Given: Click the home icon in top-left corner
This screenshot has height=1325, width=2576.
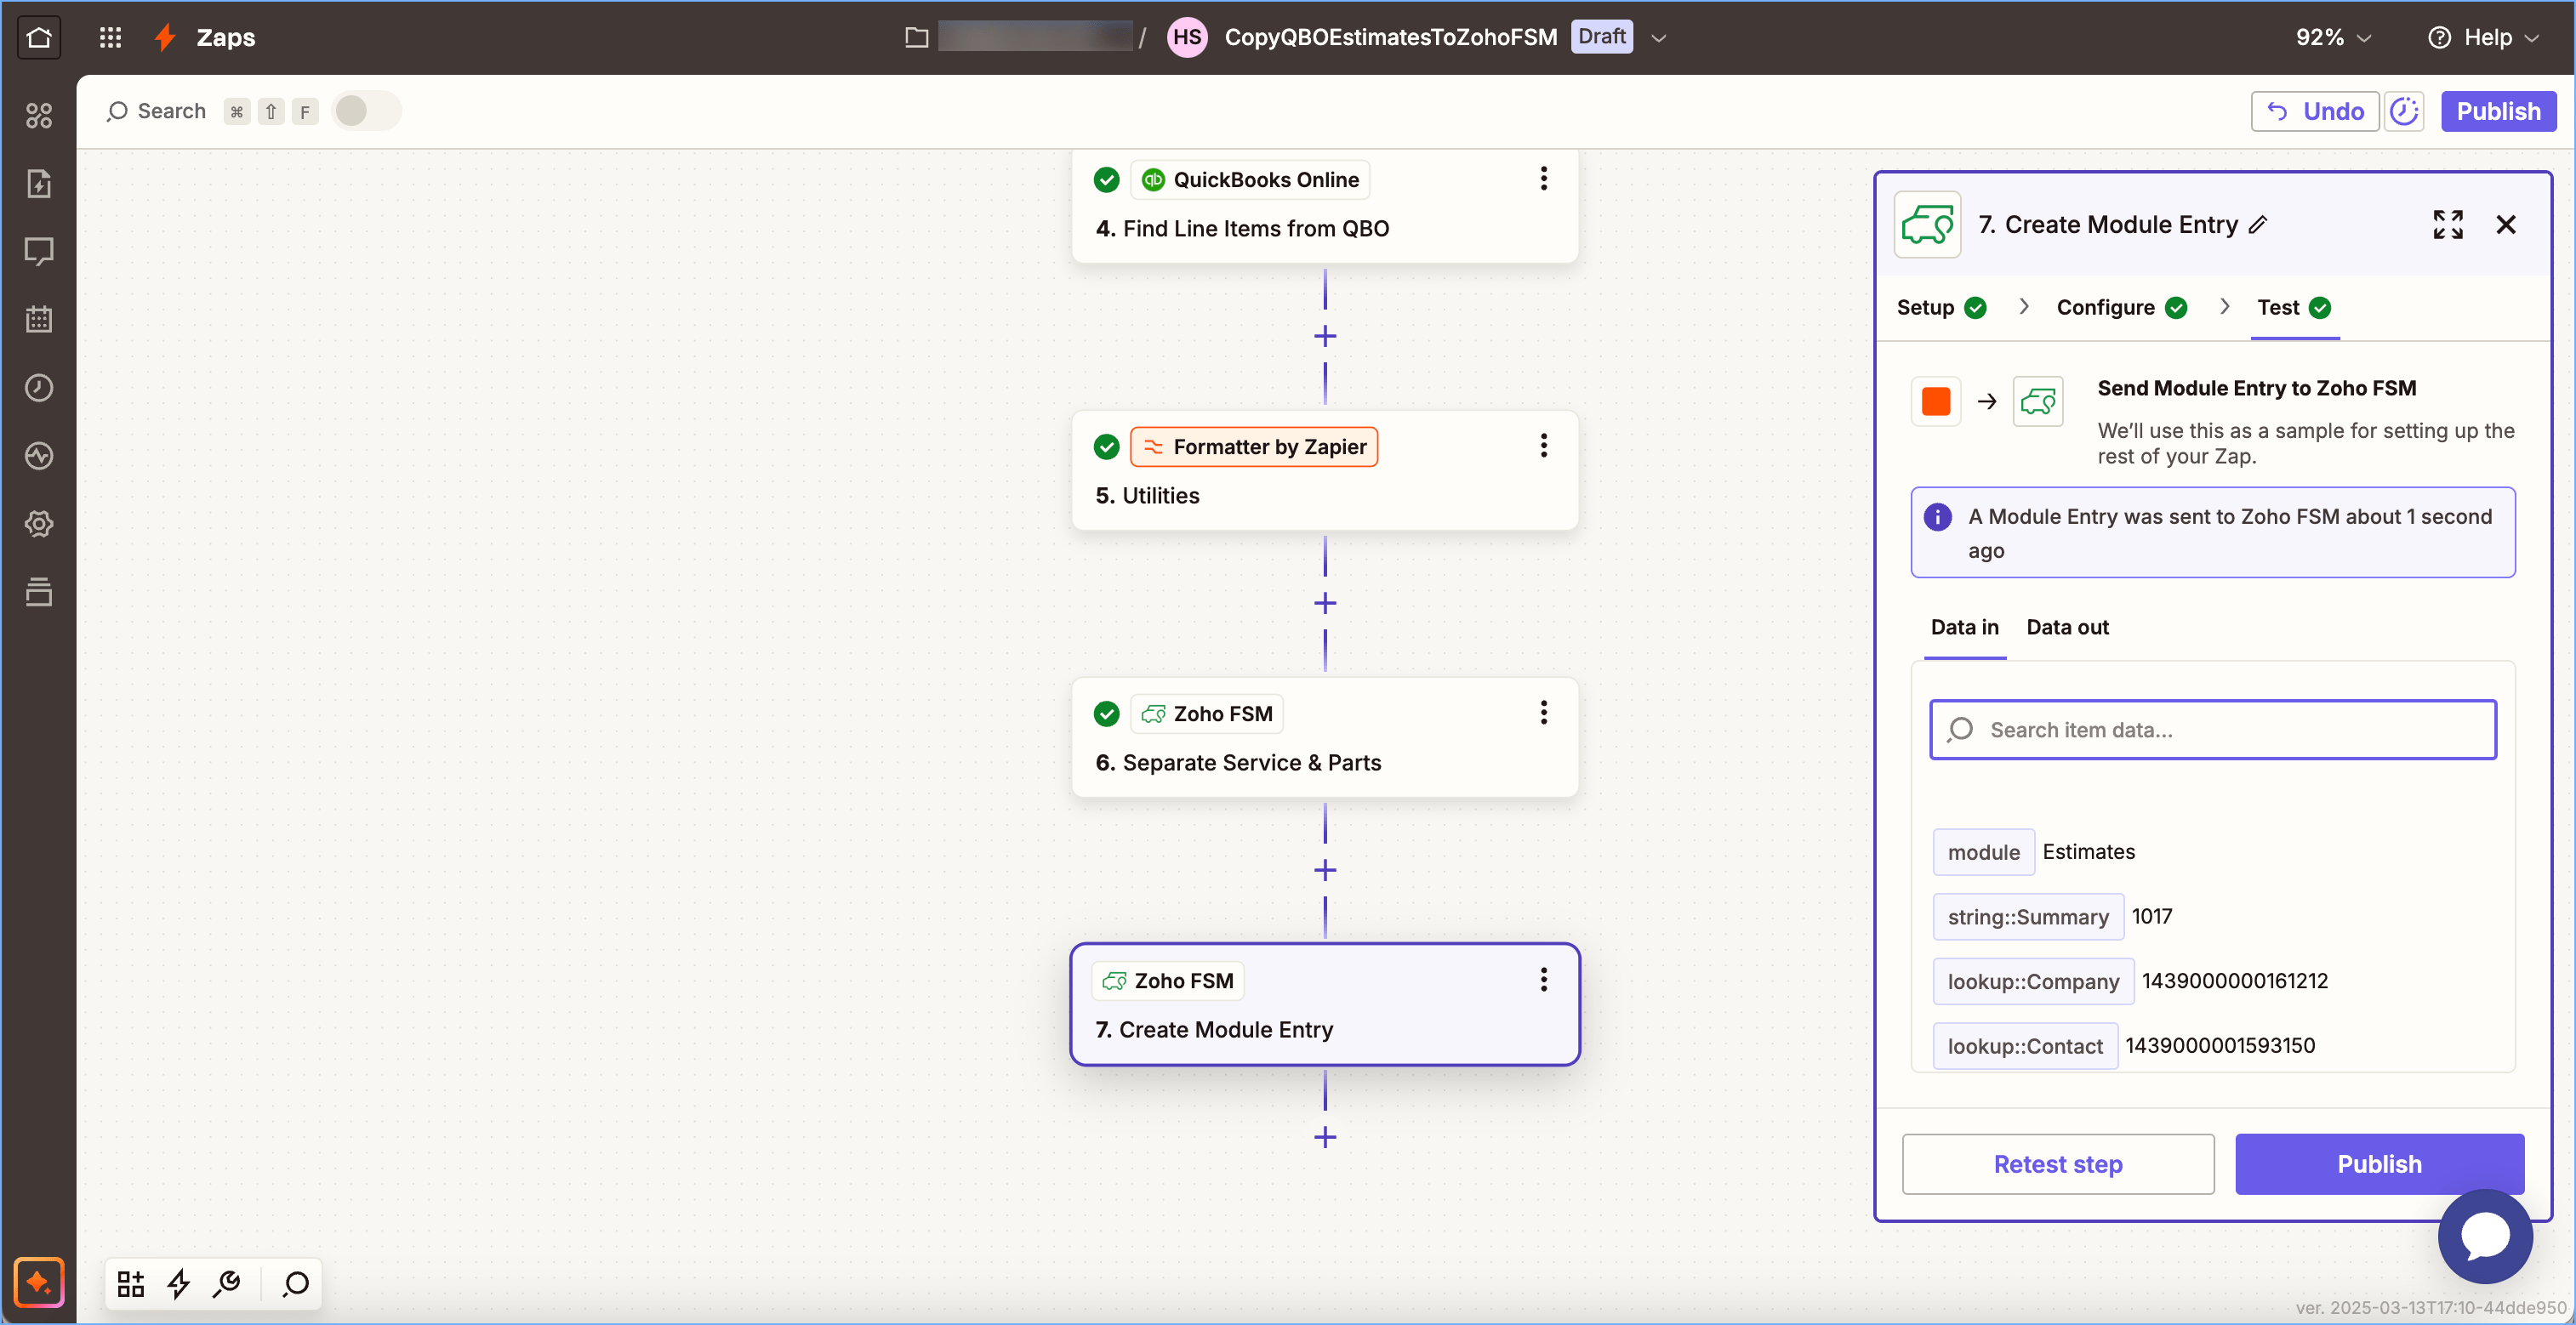Looking at the screenshot, I should [x=39, y=37].
